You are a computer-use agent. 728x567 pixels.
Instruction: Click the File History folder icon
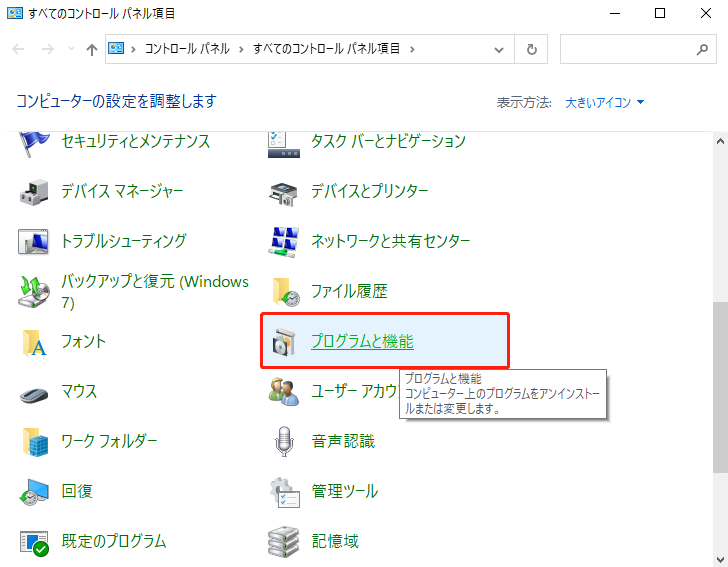coord(286,292)
